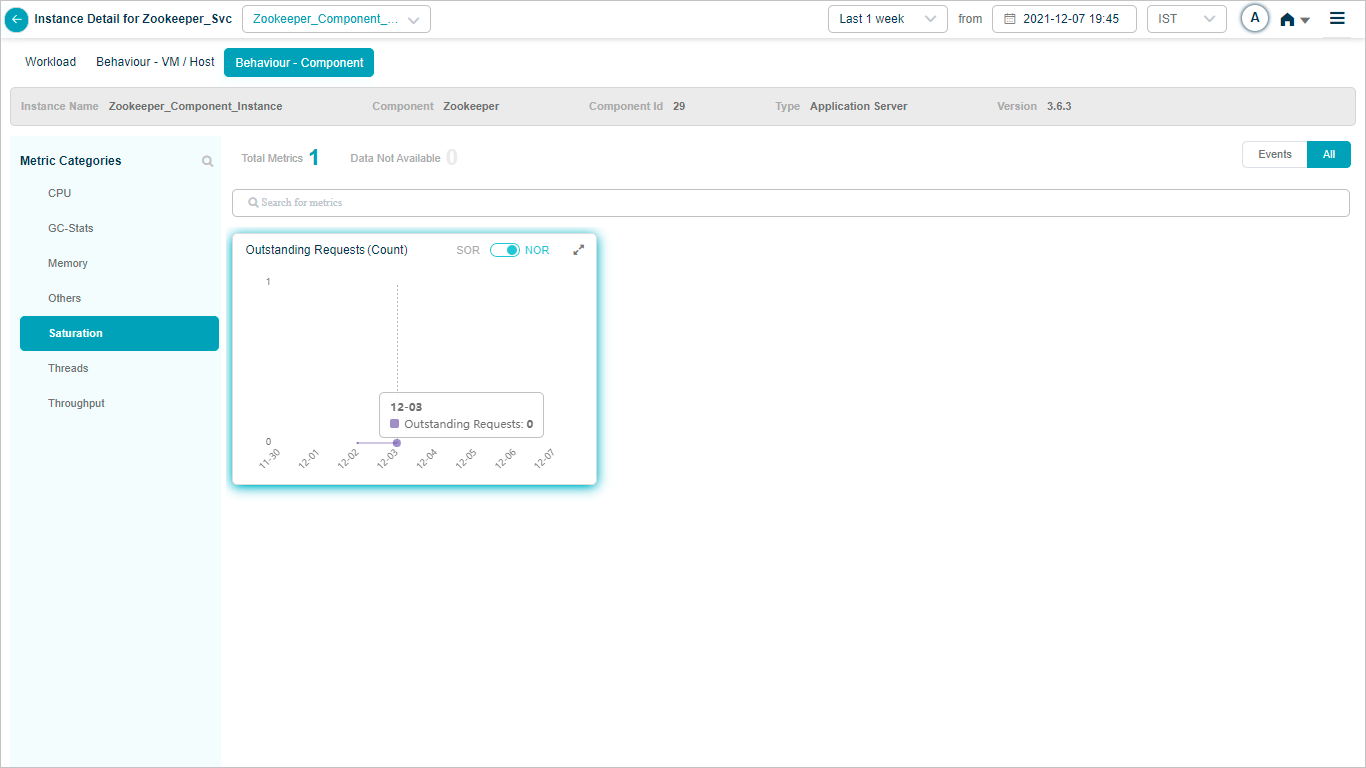Viewport: 1366px width, 768px height.
Task: Switch to the Workload tab
Action: coord(50,62)
